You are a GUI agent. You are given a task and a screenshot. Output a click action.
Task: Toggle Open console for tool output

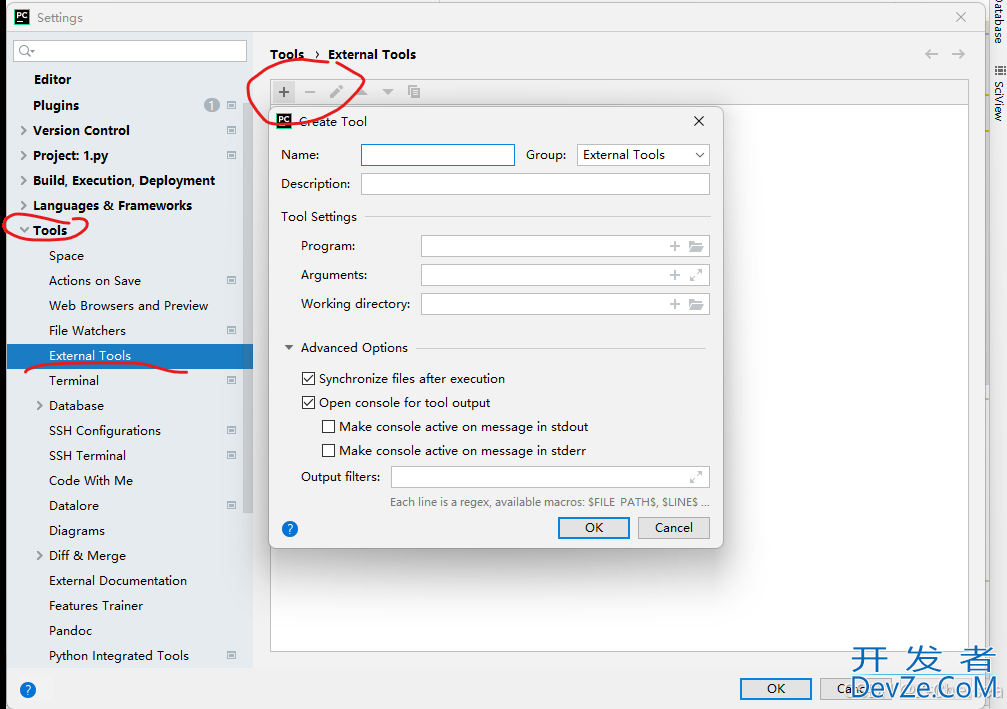308,403
